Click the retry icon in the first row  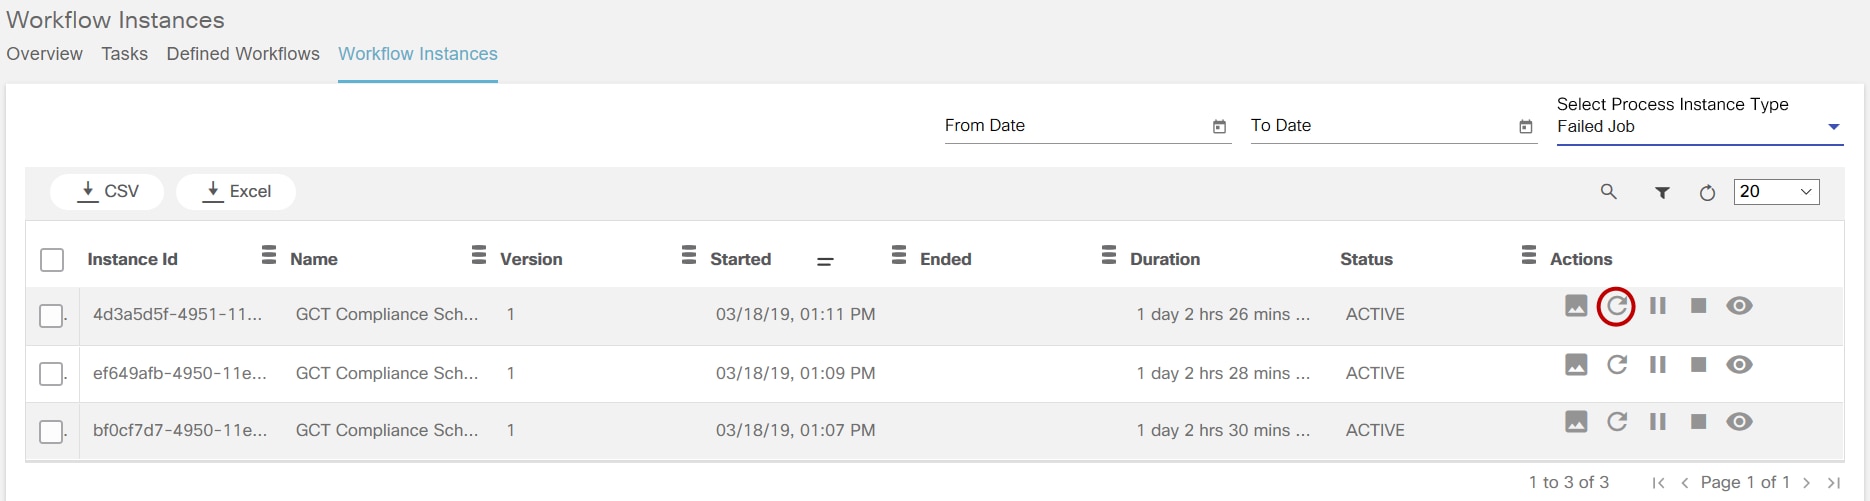coord(1616,306)
